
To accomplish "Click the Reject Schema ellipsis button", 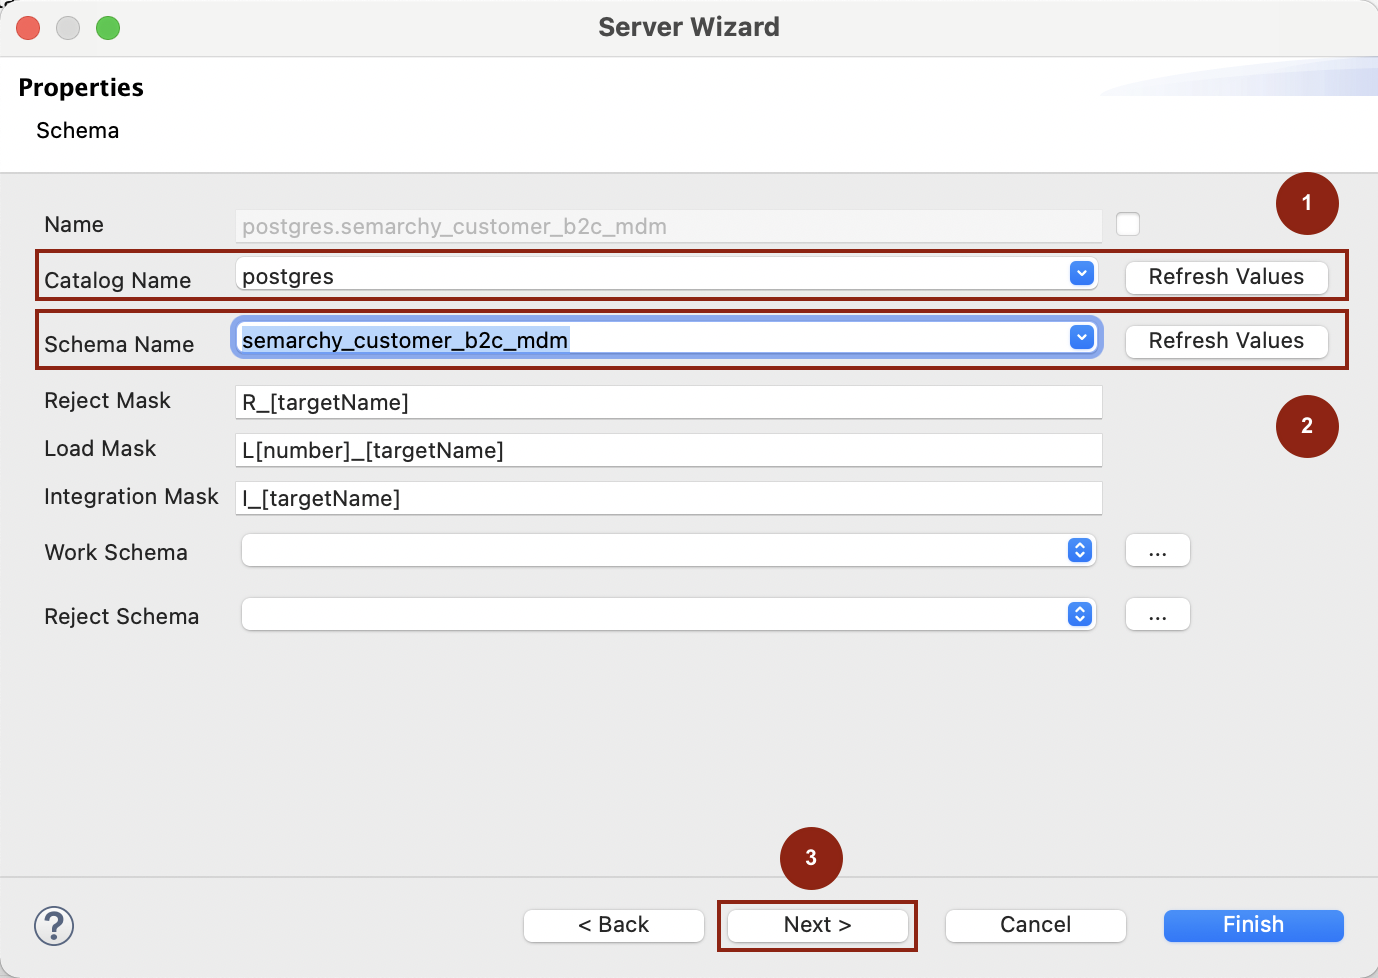I will pos(1157,615).
